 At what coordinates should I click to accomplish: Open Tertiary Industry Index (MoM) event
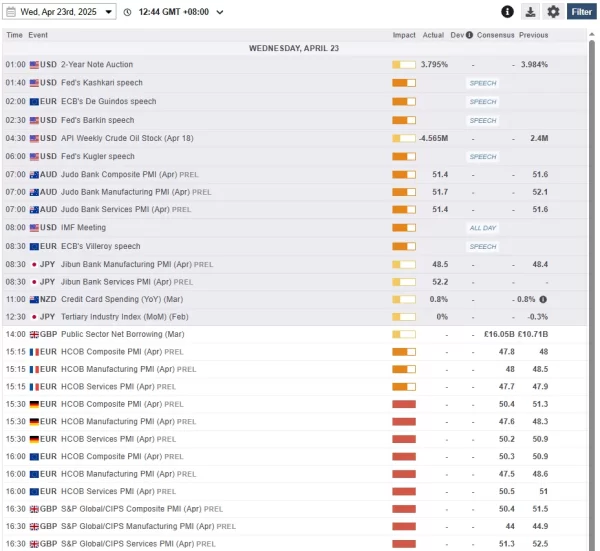tap(125, 317)
